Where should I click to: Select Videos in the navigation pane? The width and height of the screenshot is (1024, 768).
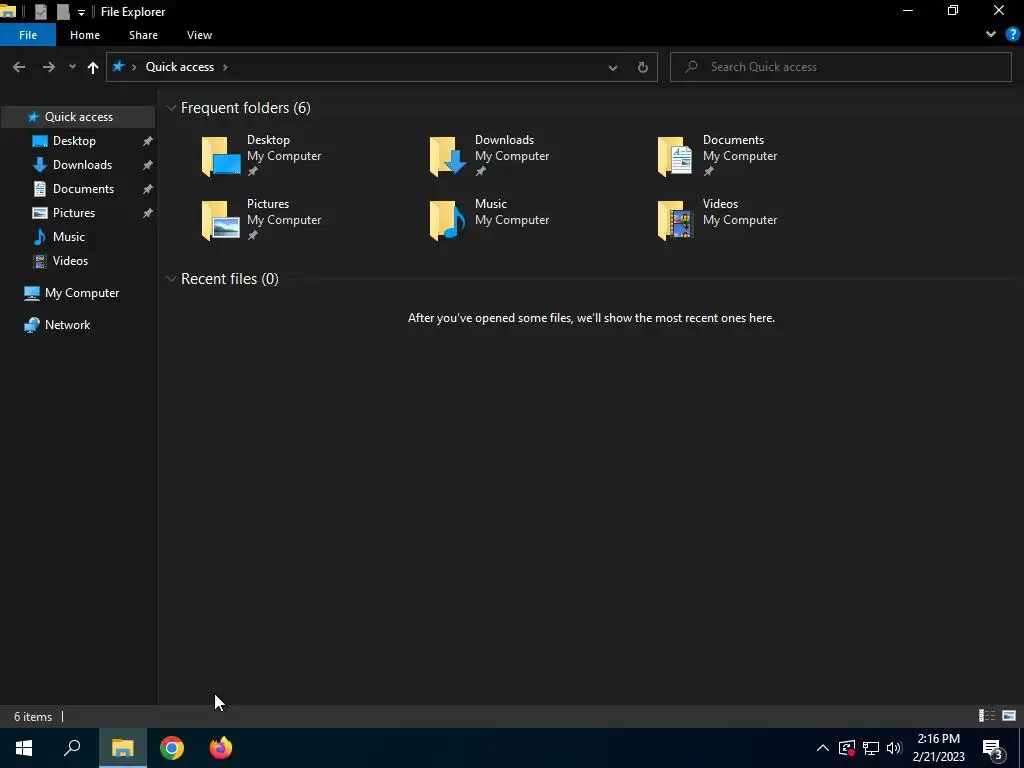pyautogui.click(x=70, y=261)
